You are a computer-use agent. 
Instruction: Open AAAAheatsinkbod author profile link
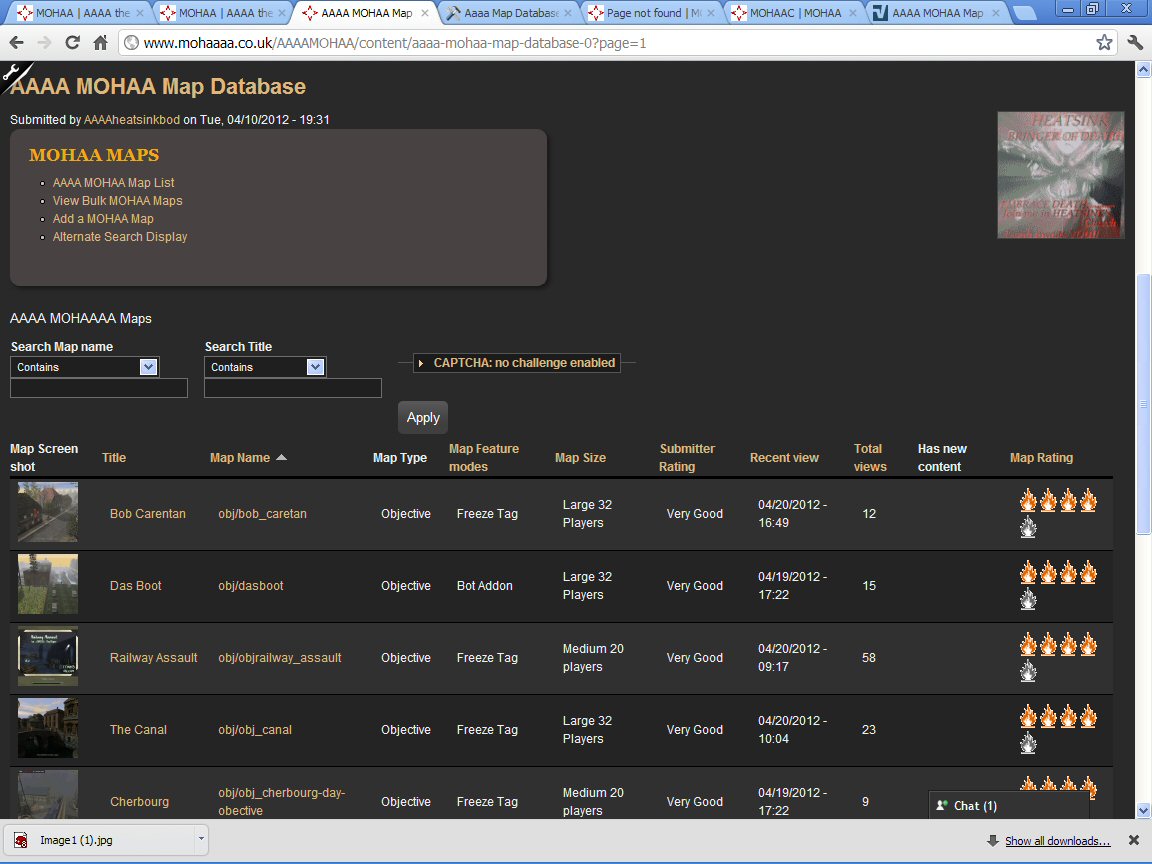tap(132, 120)
